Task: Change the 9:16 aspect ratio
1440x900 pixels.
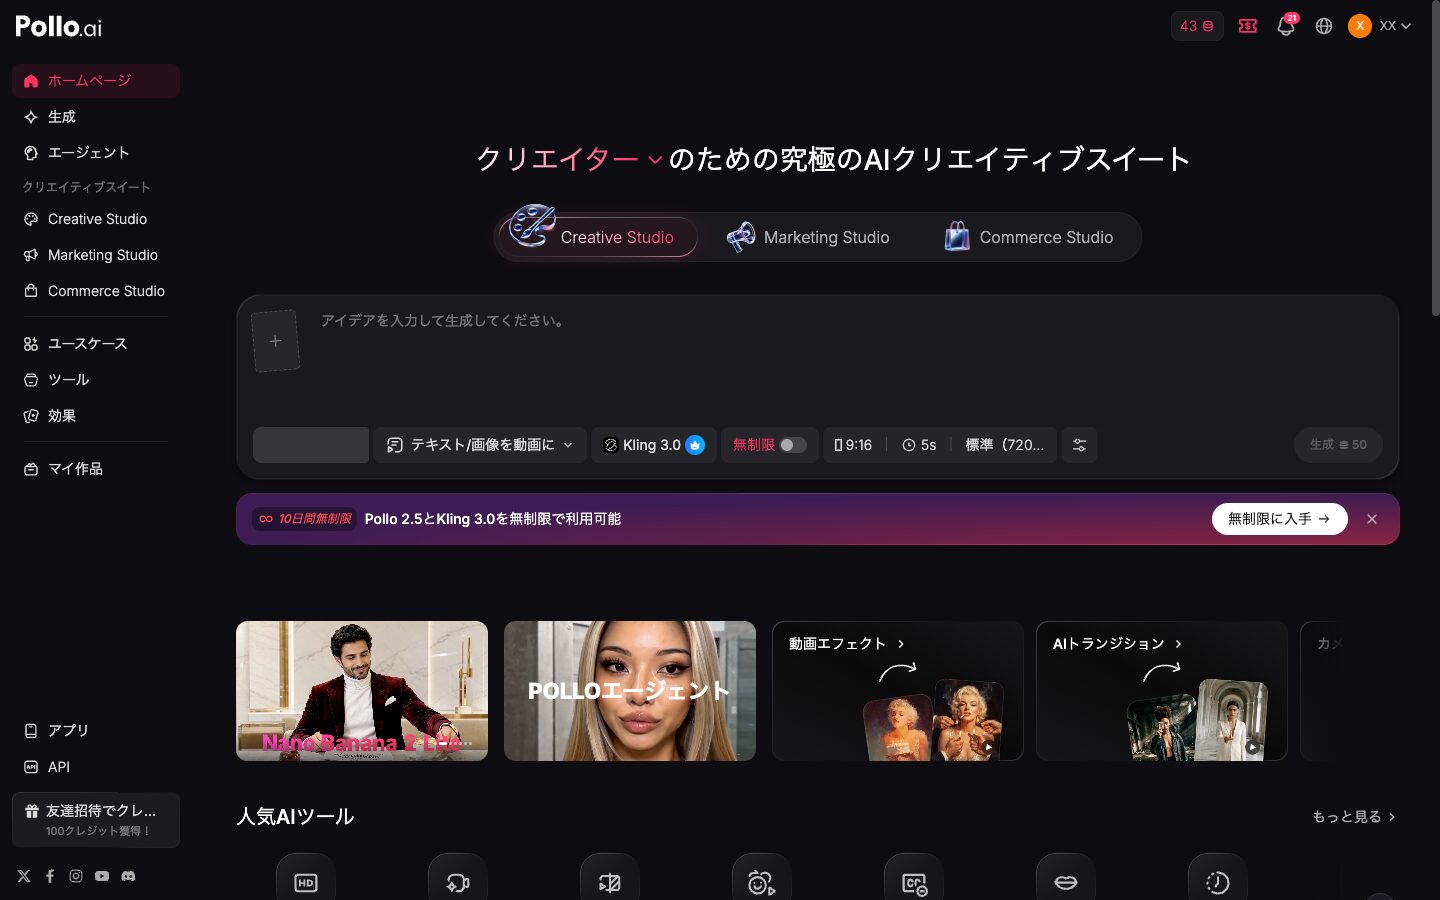Action: [x=853, y=445]
